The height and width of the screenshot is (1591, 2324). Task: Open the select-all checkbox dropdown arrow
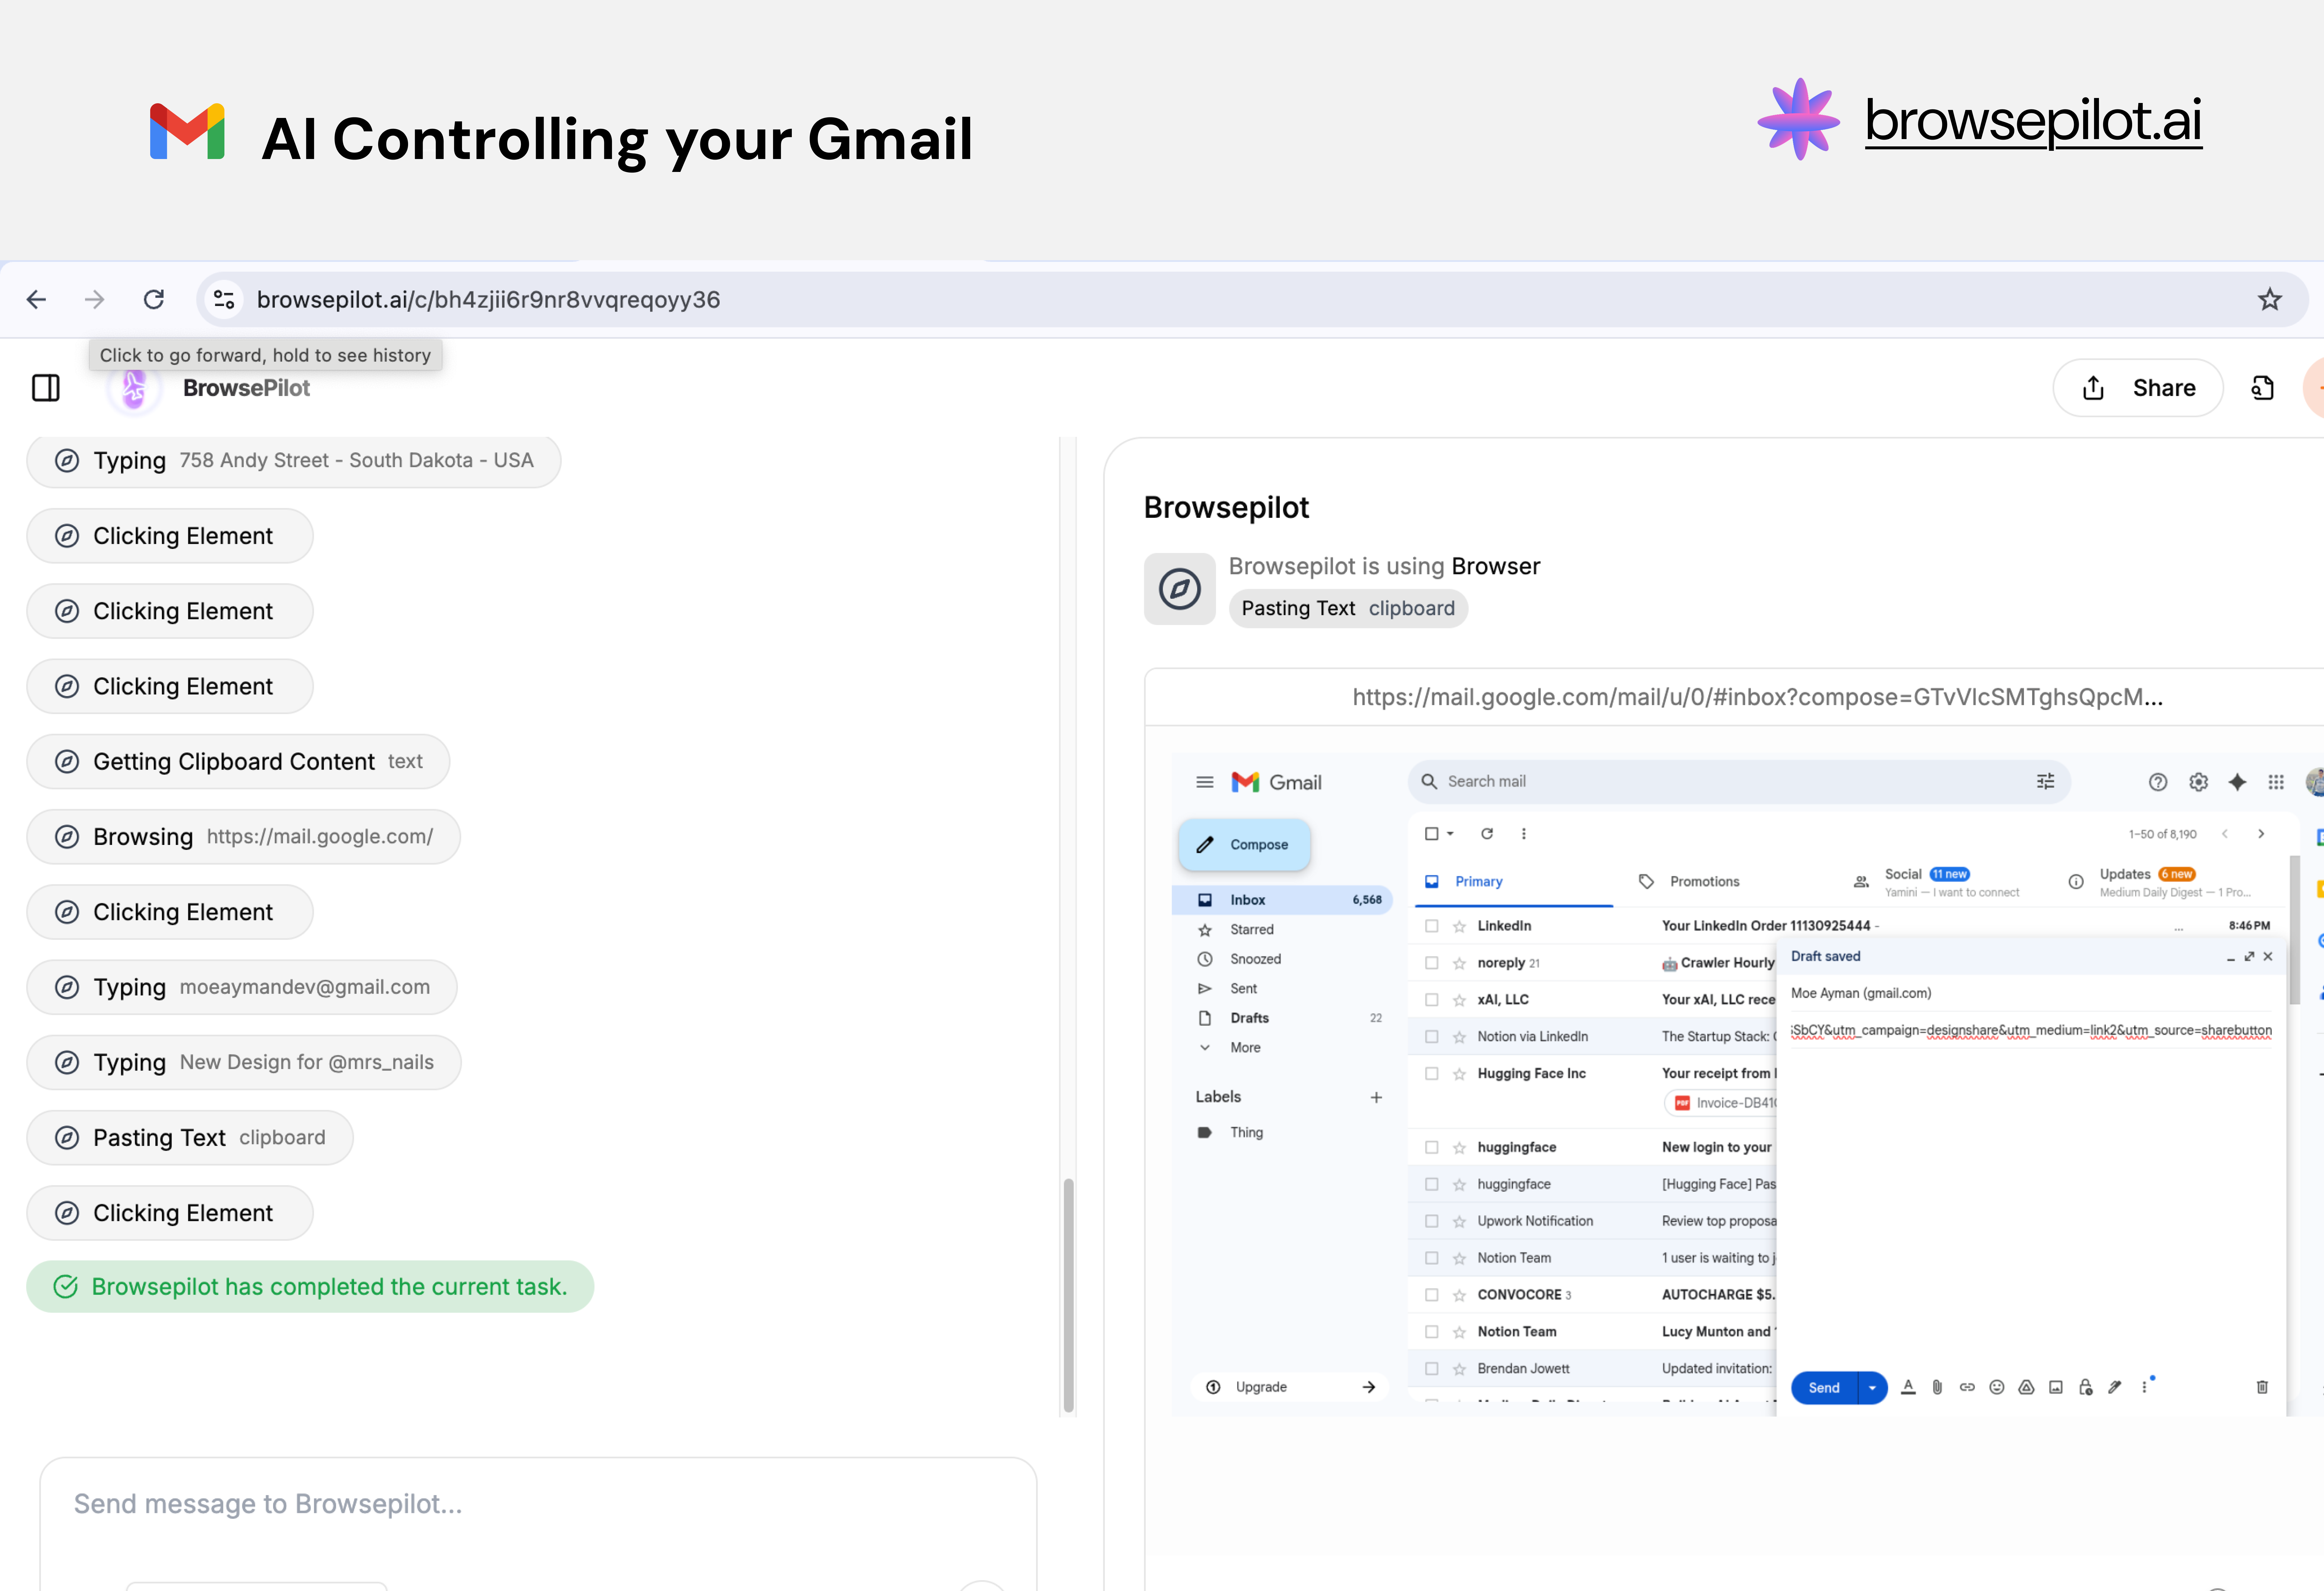coord(1450,834)
